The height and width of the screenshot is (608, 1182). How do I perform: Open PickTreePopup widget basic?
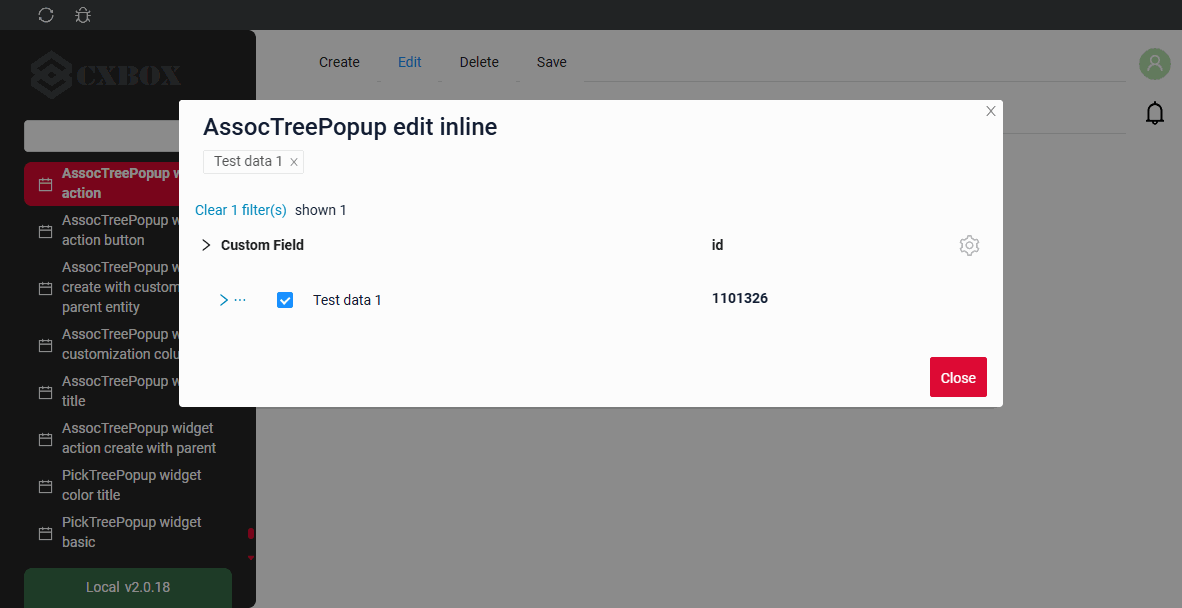pos(128,533)
